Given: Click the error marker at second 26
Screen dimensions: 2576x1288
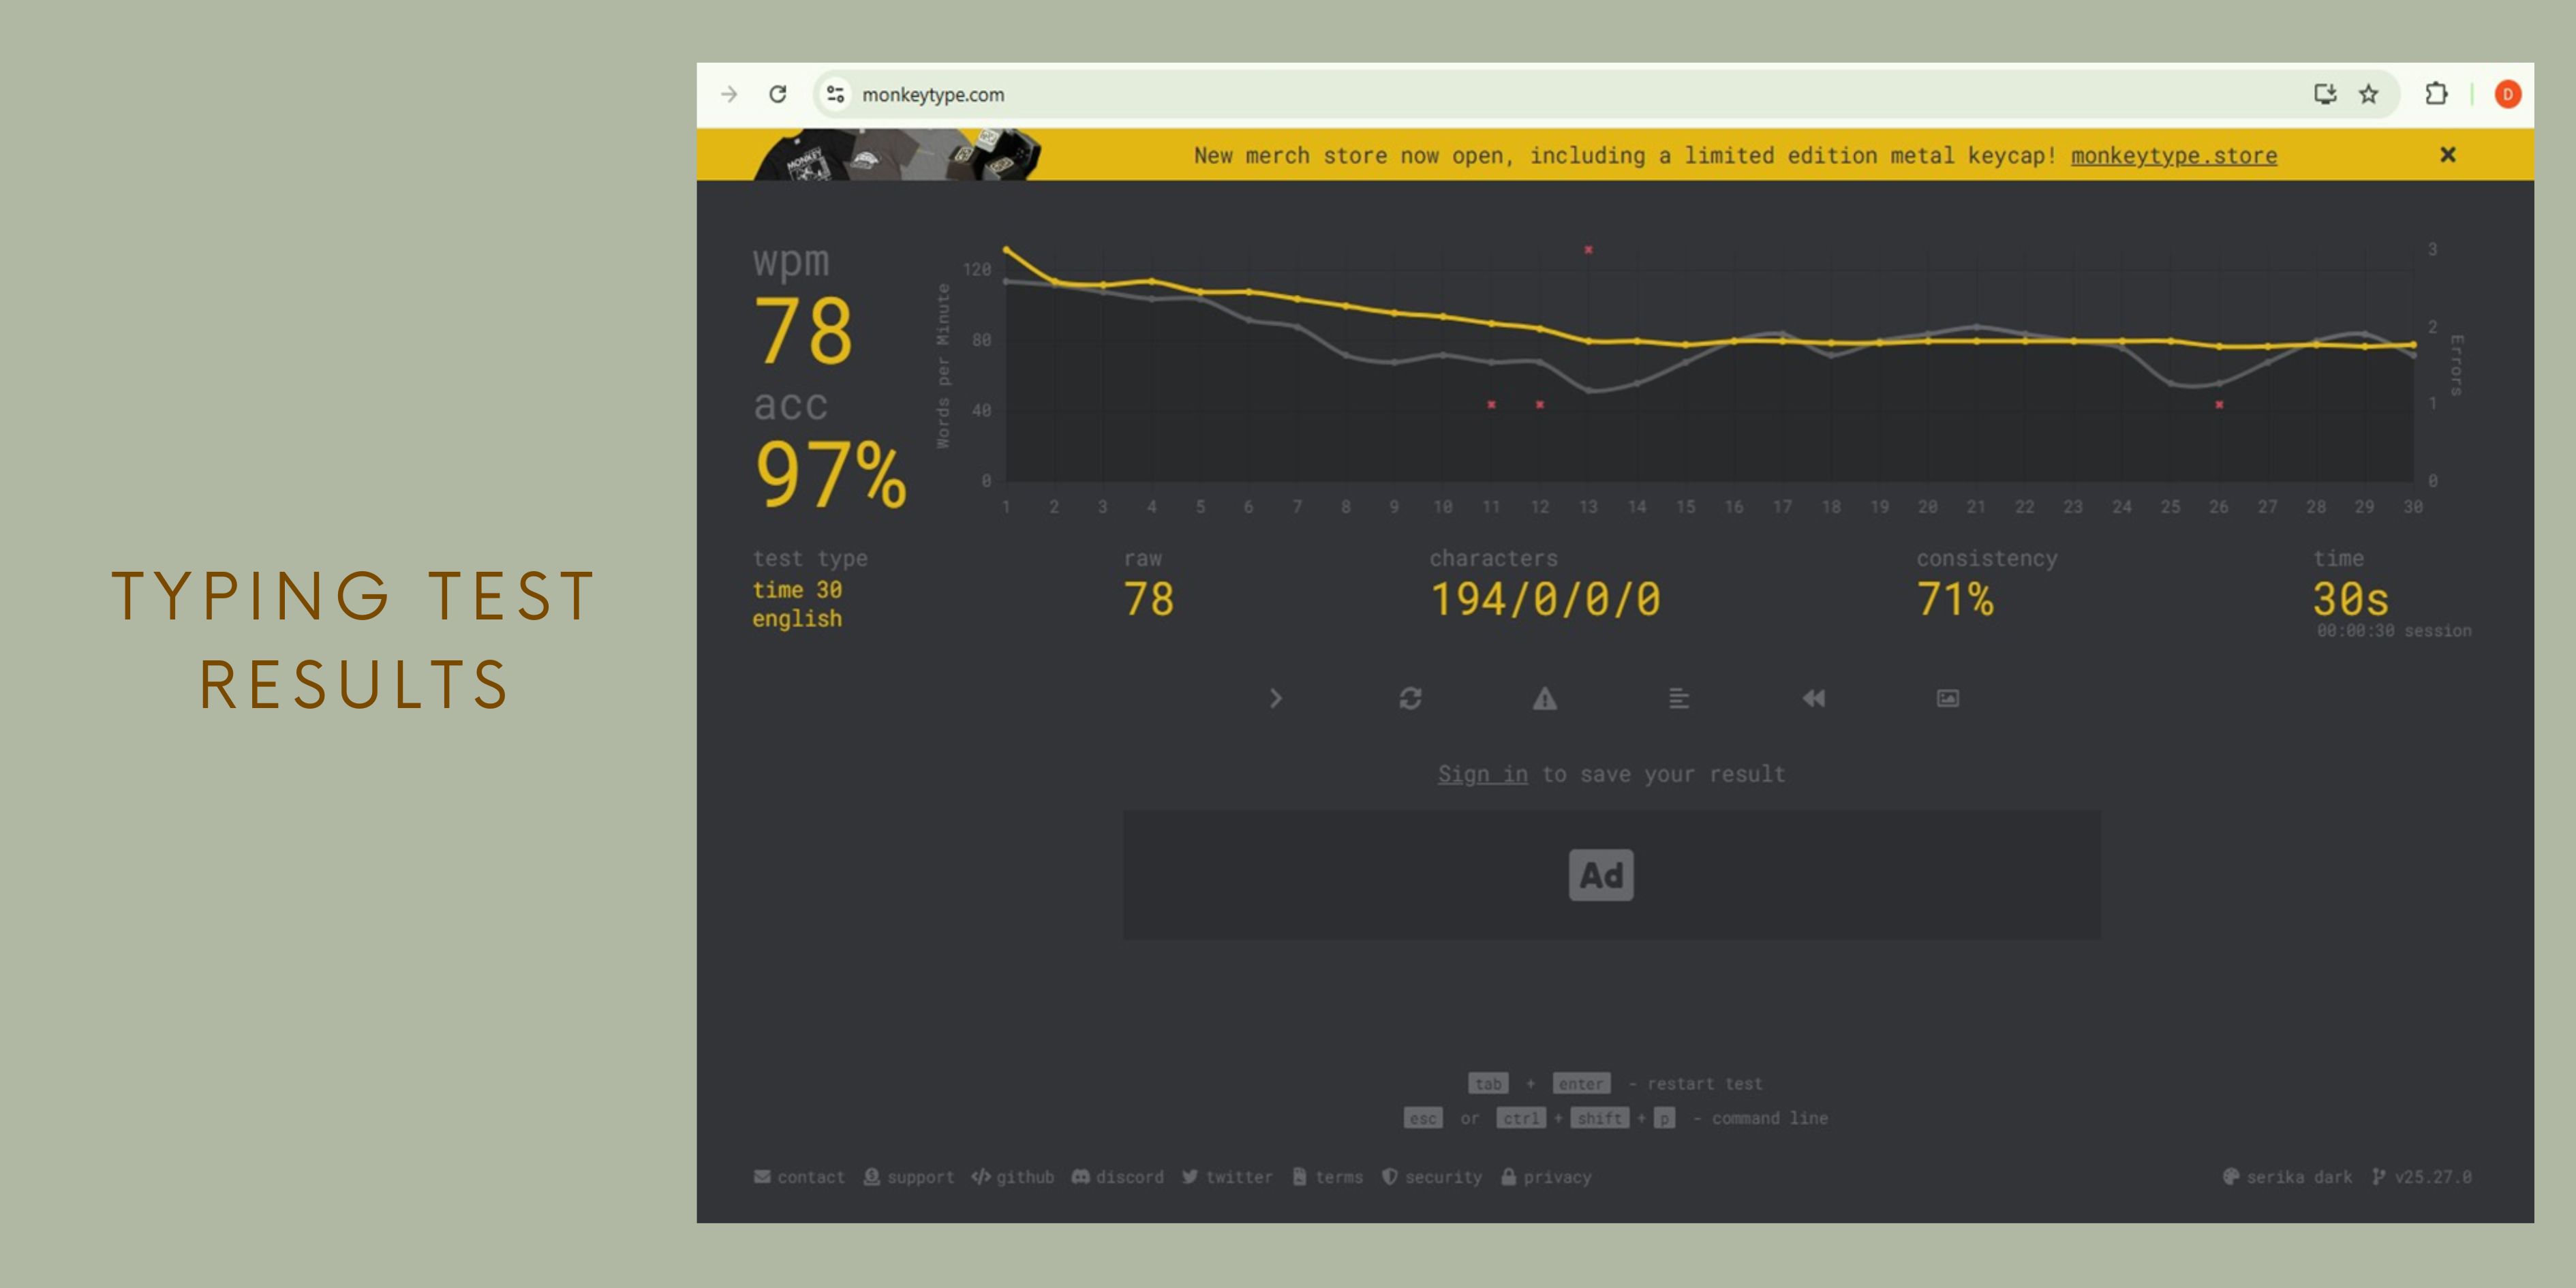Looking at the screenshot, I should click(x=2219, y=405).
